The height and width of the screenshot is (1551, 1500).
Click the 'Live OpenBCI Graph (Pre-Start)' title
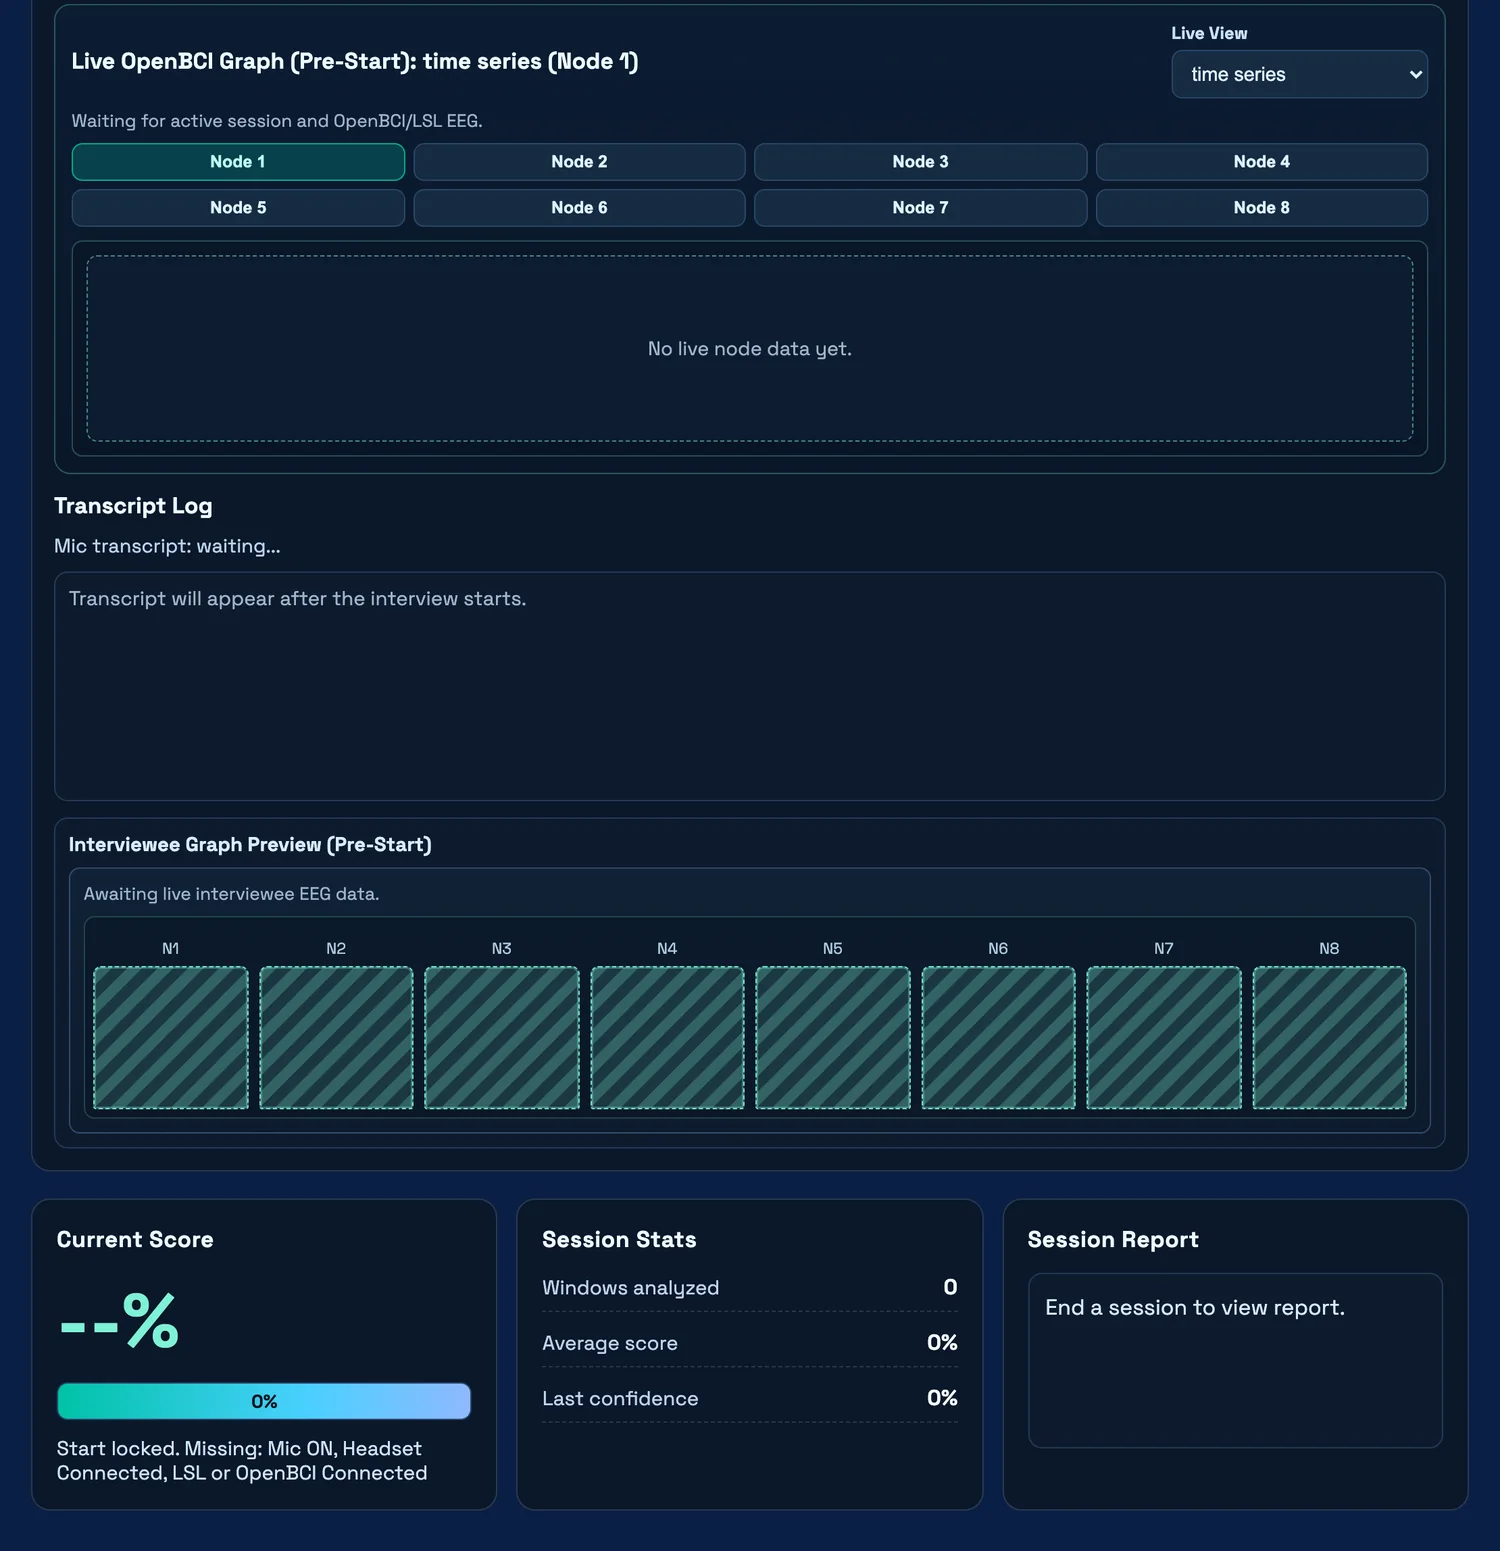[x=355, y=61]
